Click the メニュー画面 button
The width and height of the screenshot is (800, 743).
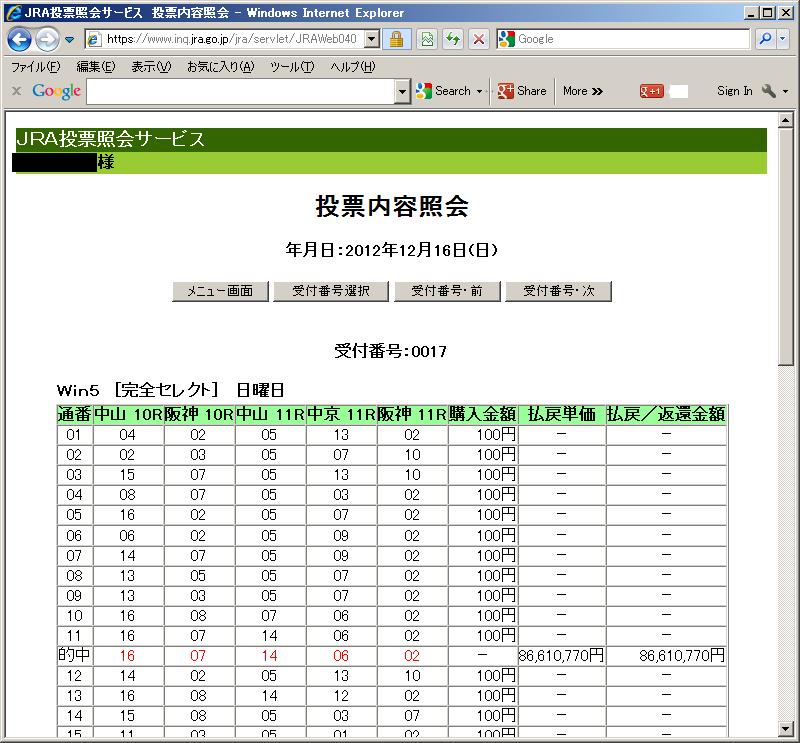[220, 291]
